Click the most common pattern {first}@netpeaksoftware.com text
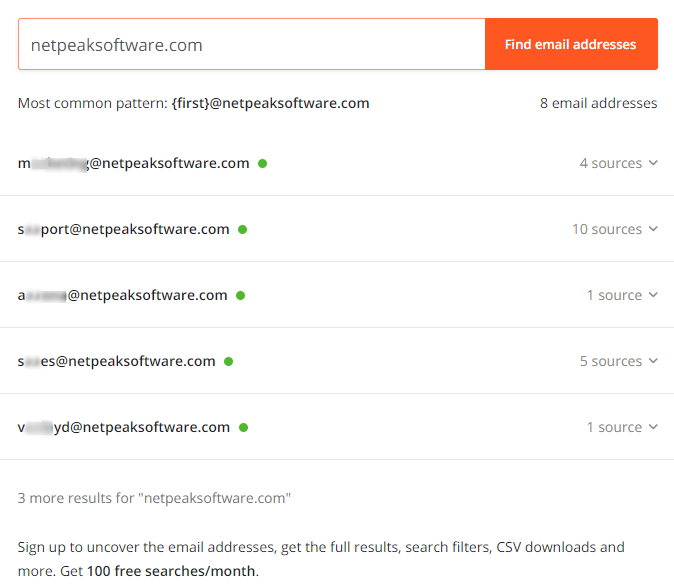The width and height of the screenshot is (674, 587). (x=270, y=104)
